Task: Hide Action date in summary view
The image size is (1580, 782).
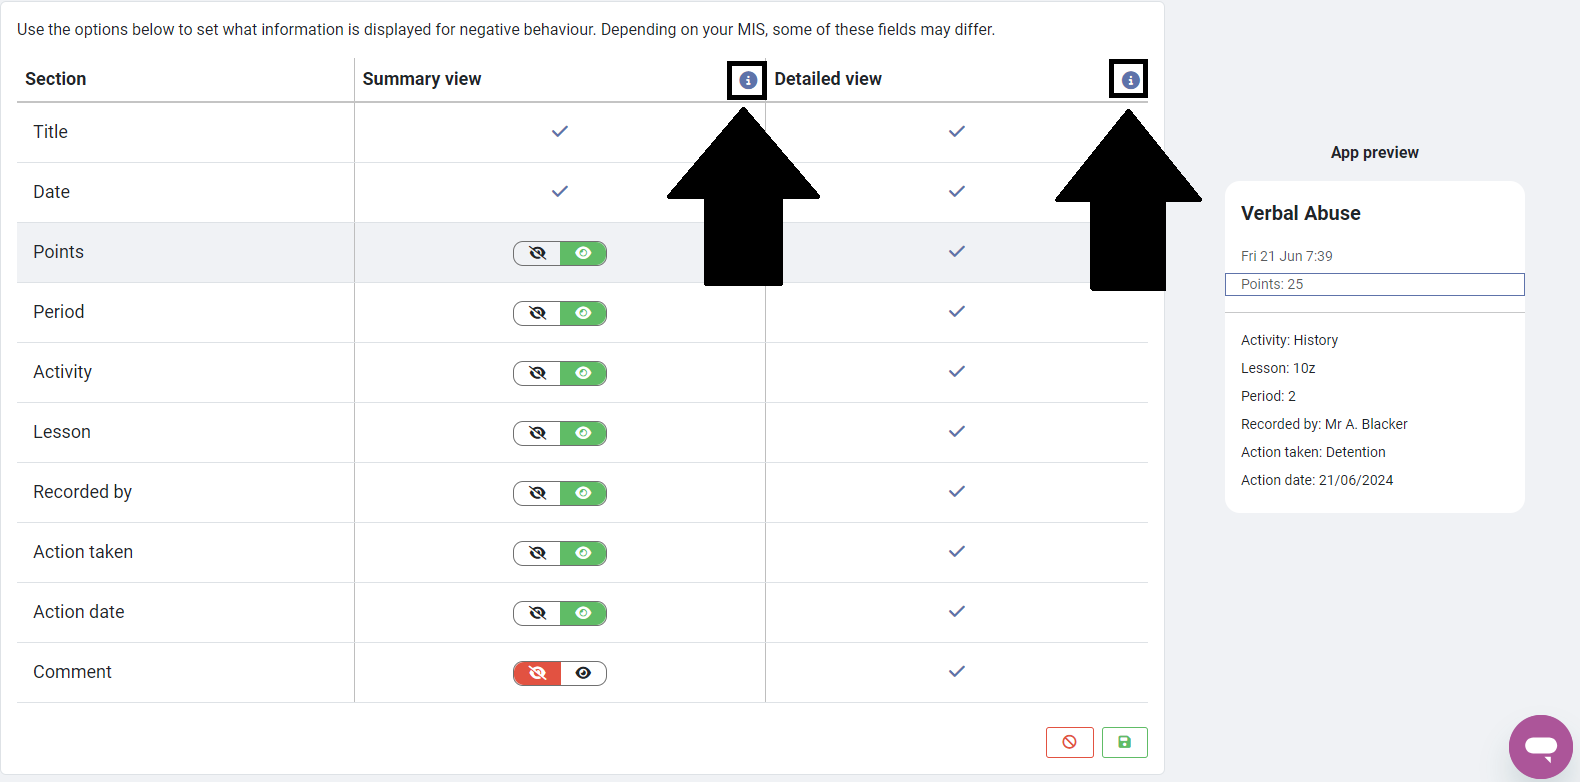Action: [537, 613]
